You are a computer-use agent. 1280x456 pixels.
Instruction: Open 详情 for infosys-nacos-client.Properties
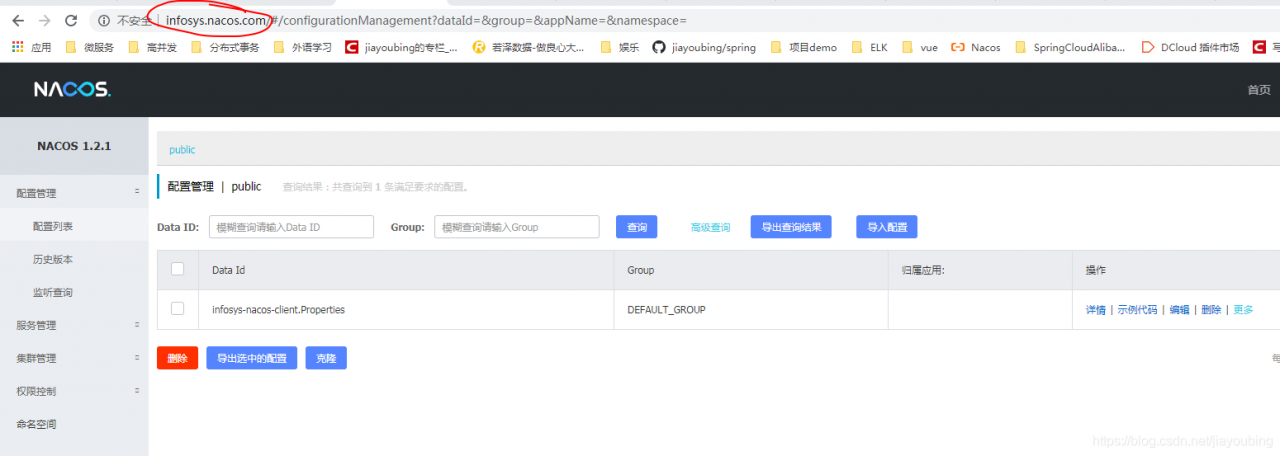(1096, 310)
